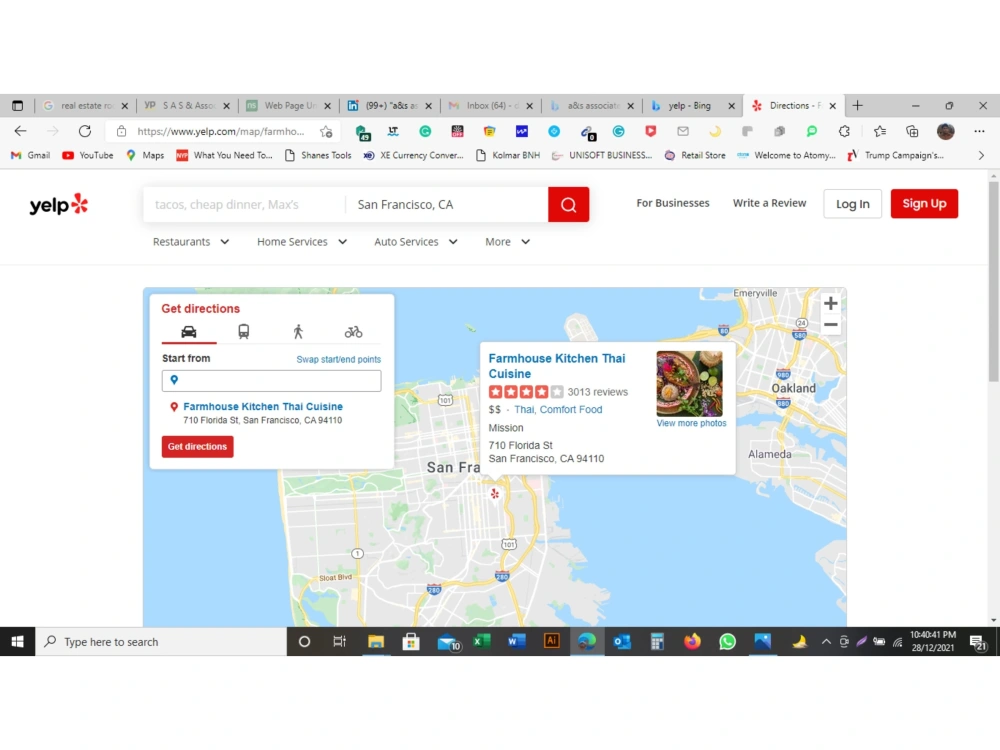Click the Yelp burst map marker
The width and height of the screenshot is (1000, 750).
495,494
